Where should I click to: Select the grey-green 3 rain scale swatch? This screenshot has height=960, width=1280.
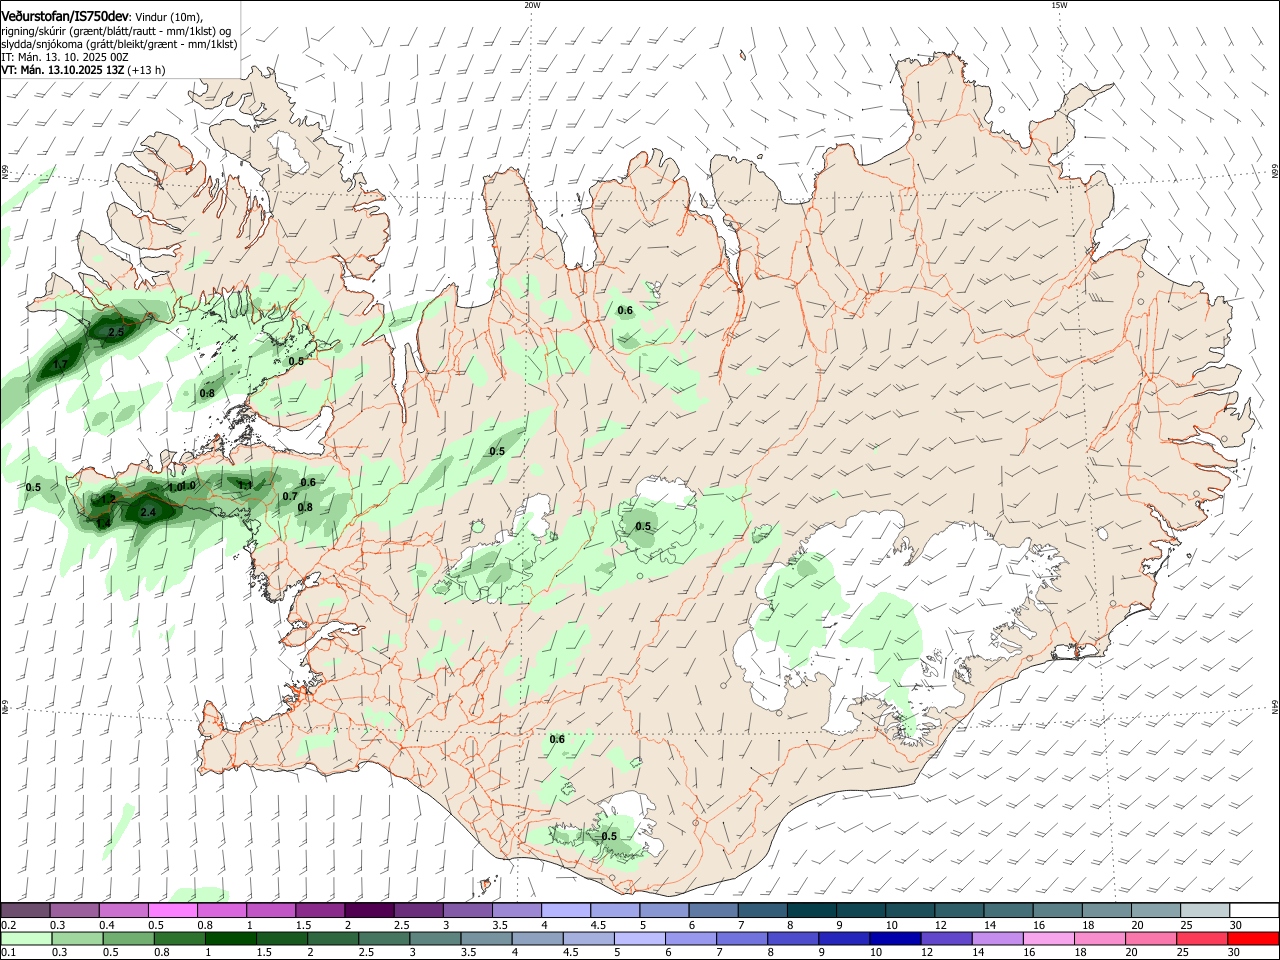point(435,938)
